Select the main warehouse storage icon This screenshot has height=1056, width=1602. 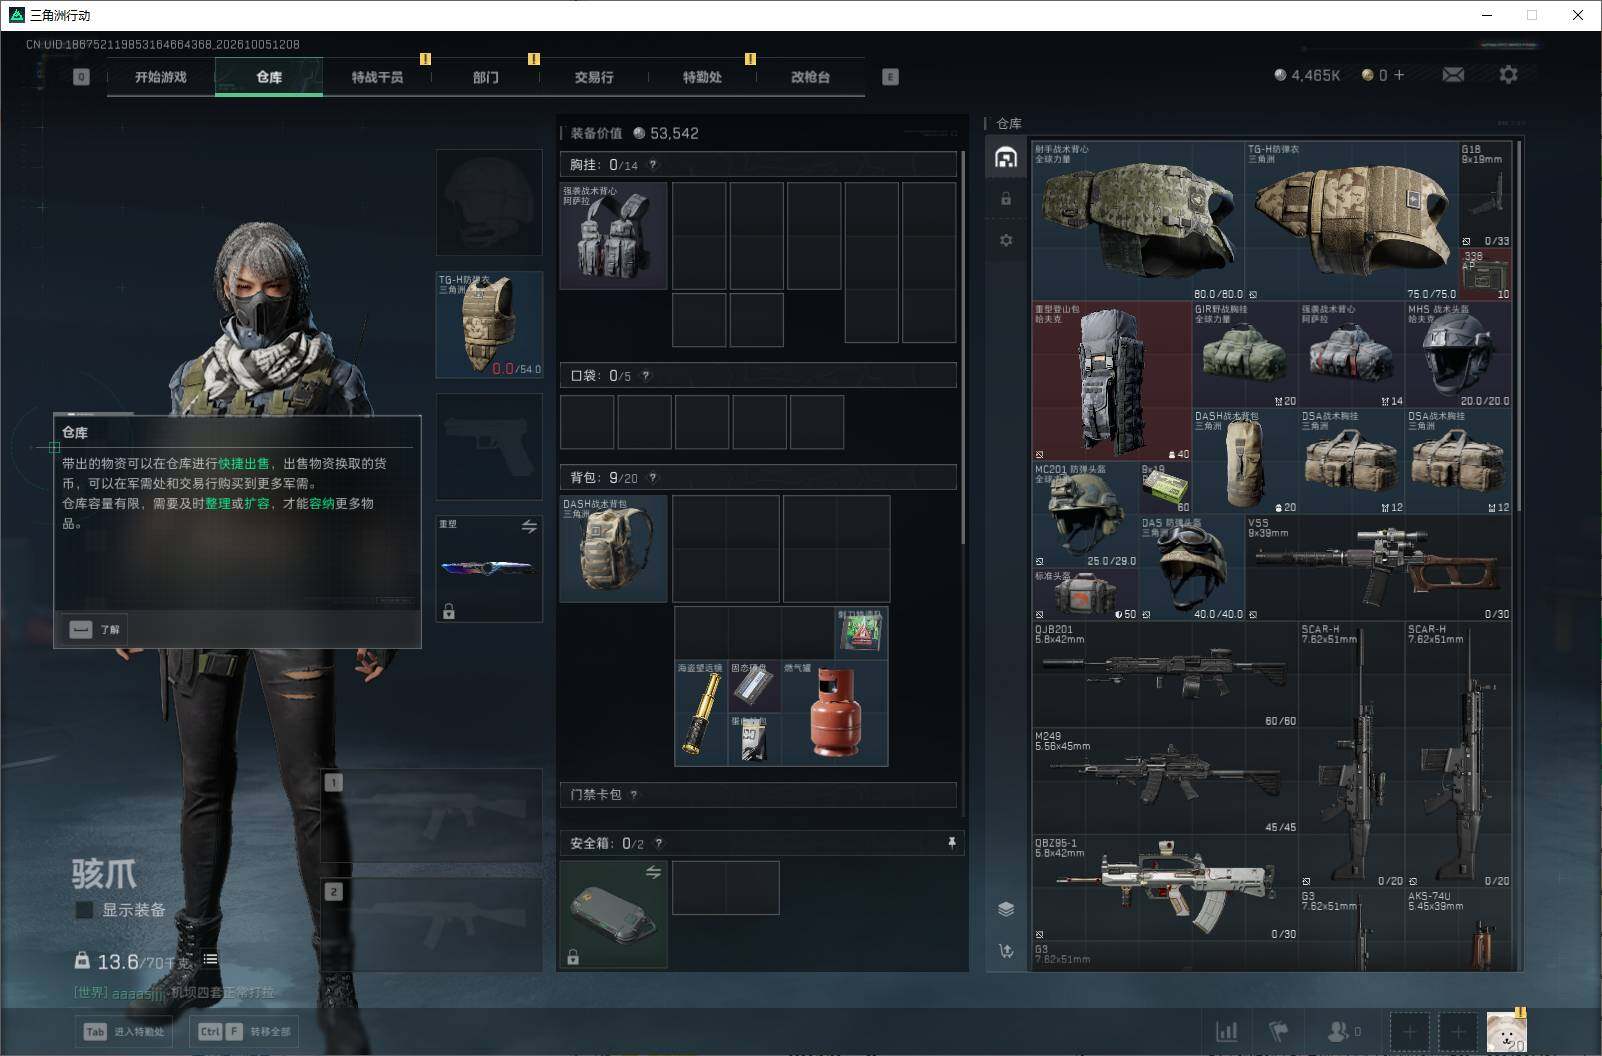pos(1006,157)
